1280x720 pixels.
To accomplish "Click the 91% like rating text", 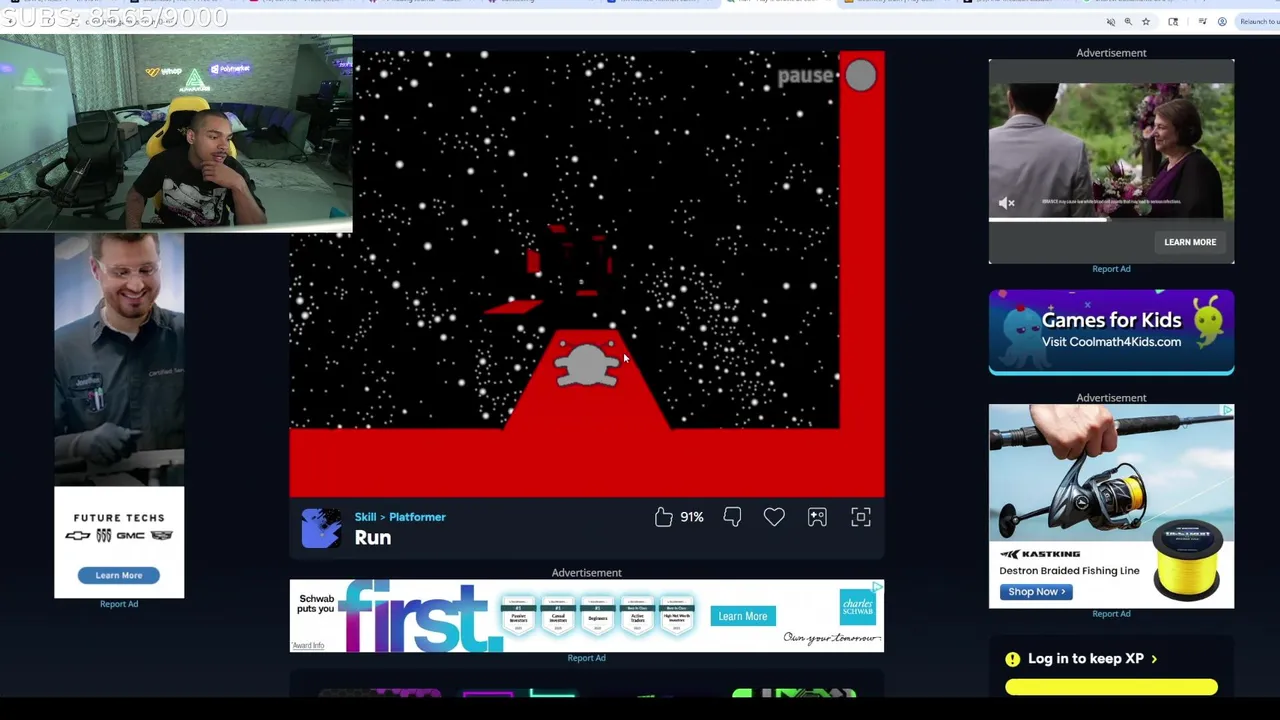I will pyautogui.click(x=692, y=517).
